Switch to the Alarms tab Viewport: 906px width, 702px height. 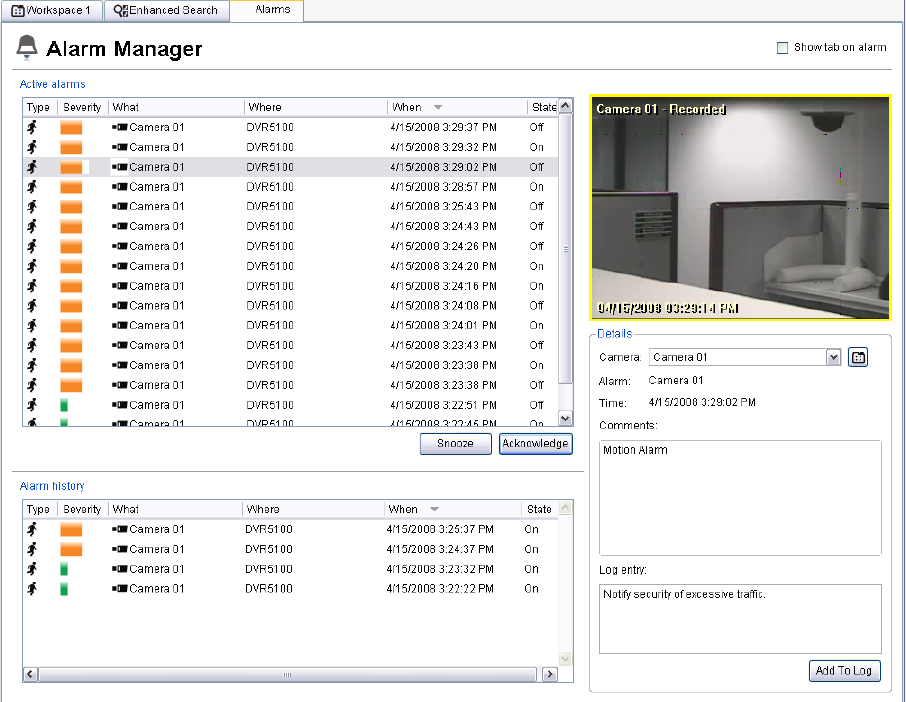[x=272, y=10]
